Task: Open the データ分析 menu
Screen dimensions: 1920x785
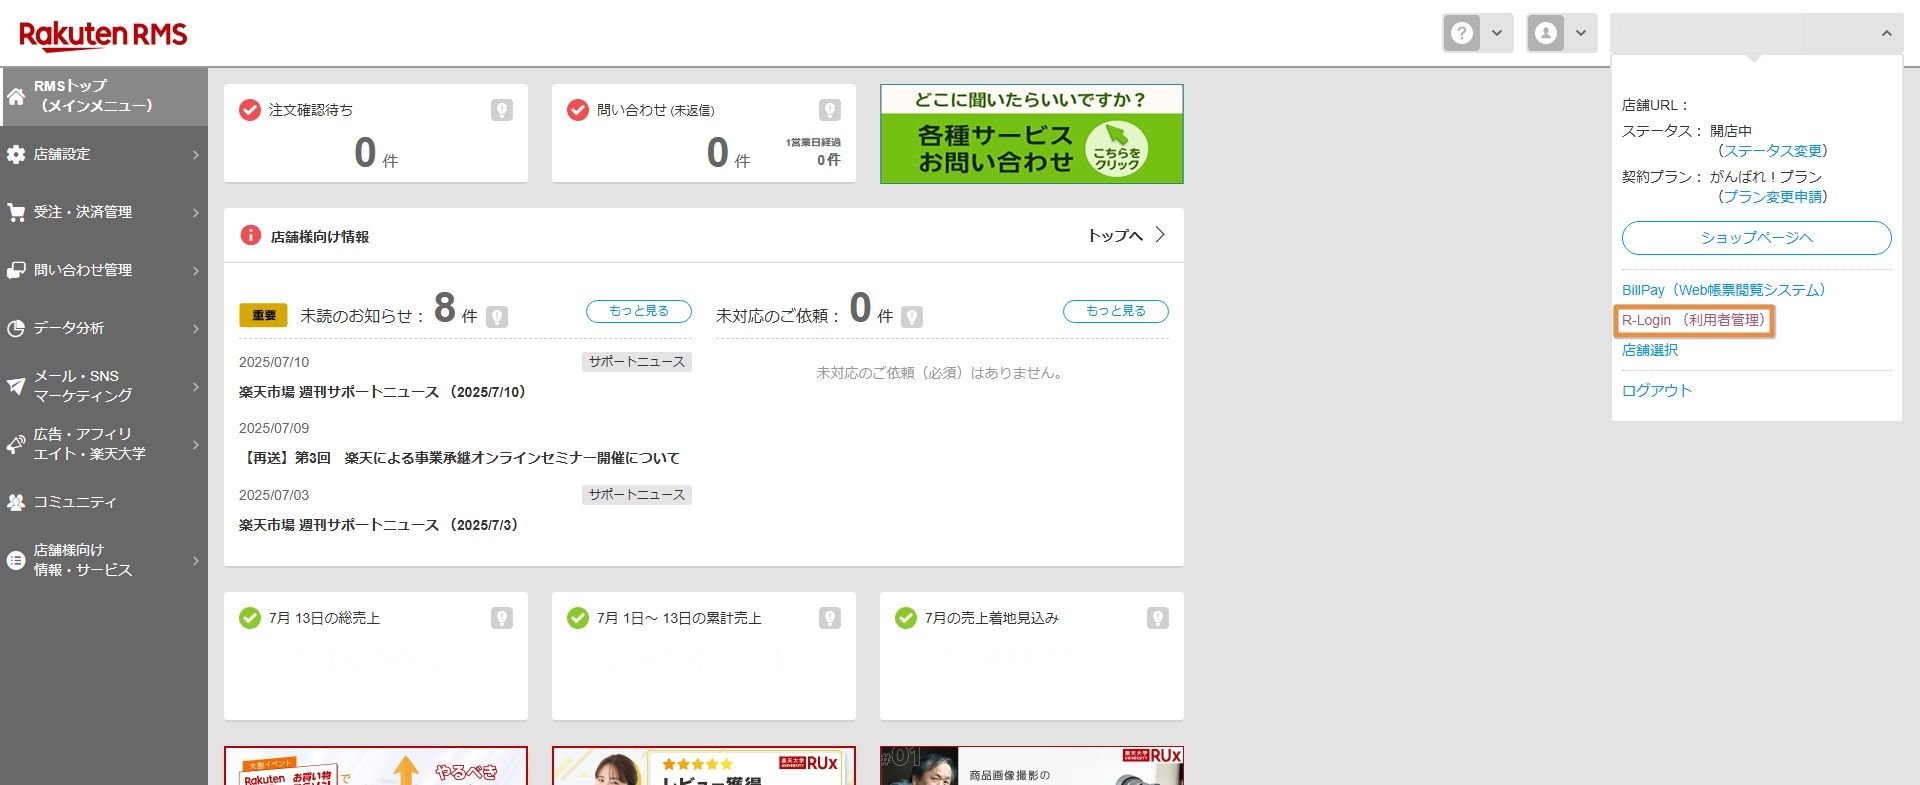Action: (x=104, y=328)
